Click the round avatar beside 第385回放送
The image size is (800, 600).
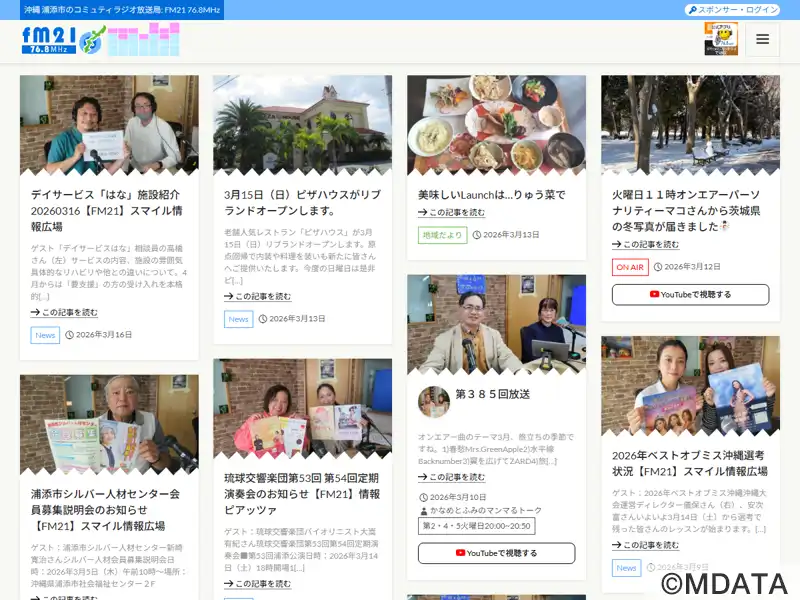tap(434, 402)
